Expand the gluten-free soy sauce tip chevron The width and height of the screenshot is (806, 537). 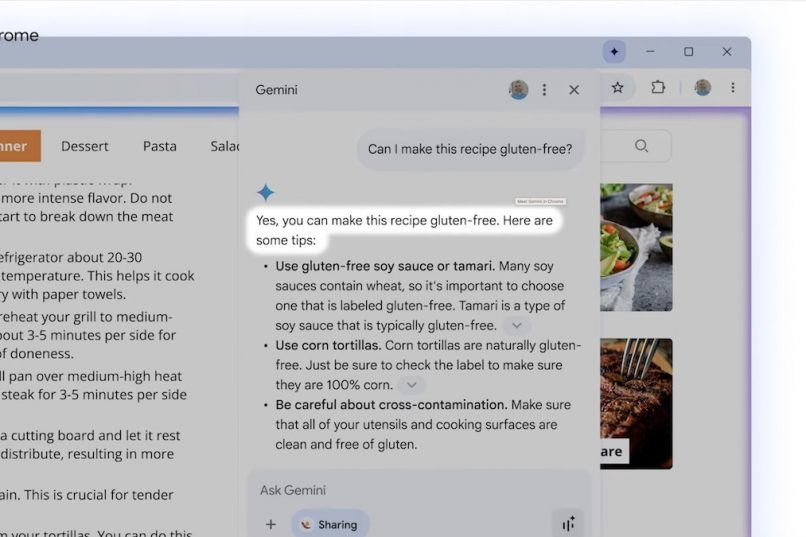(x=516, y=326)
